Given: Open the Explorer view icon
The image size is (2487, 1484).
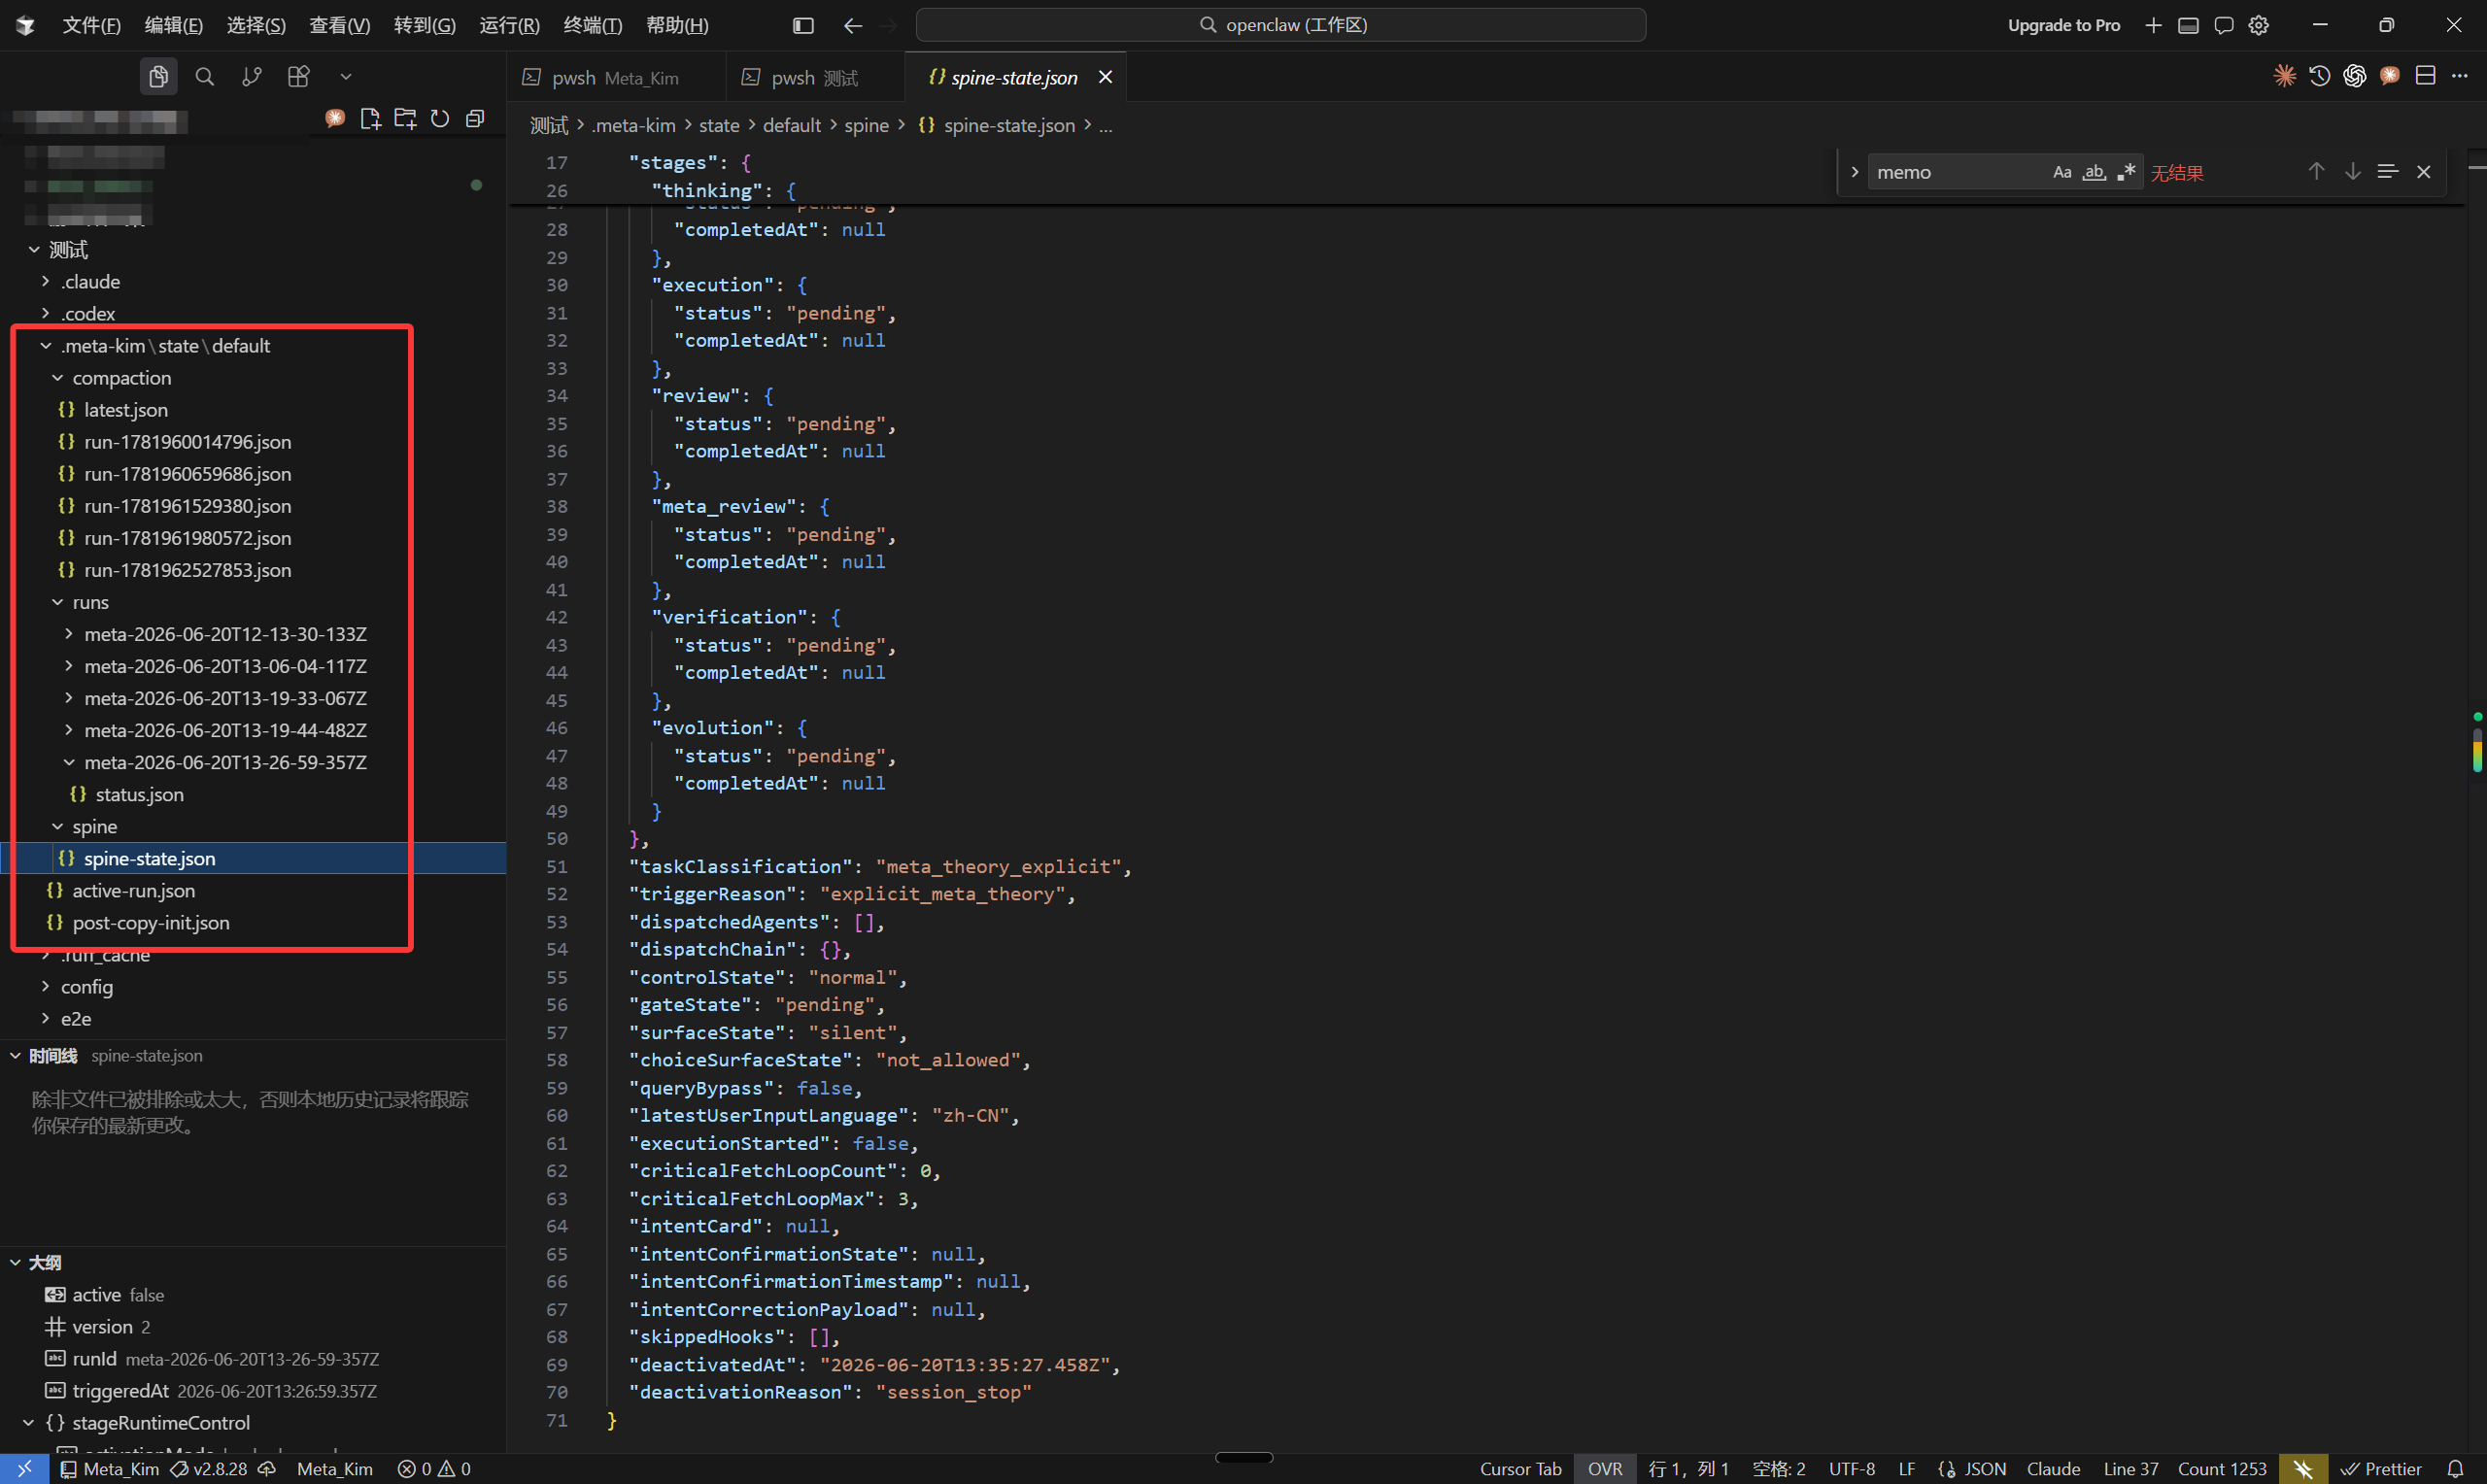Looking at the screenshot, I should (158, 77).
